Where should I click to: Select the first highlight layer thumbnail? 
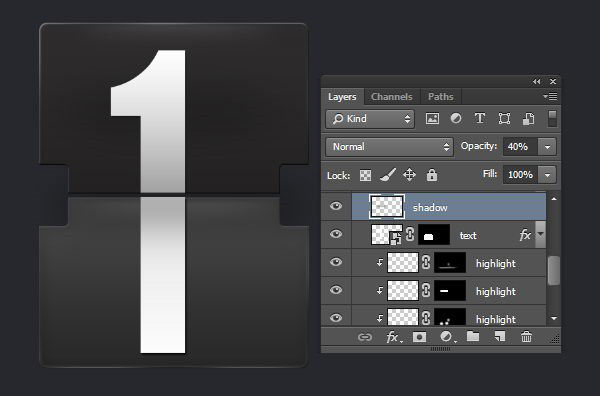pos(403,262)
